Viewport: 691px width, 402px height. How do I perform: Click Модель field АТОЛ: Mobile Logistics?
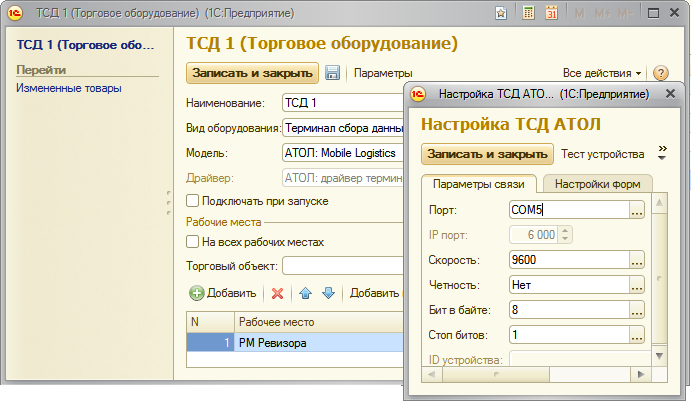point(343,153)
